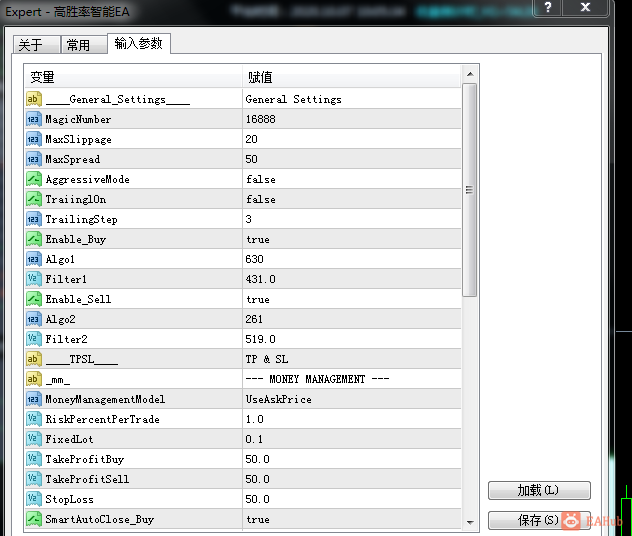Click the double icon next to StopLoss
This screenshot has height=536, width=632.
[x=34, y=499]
